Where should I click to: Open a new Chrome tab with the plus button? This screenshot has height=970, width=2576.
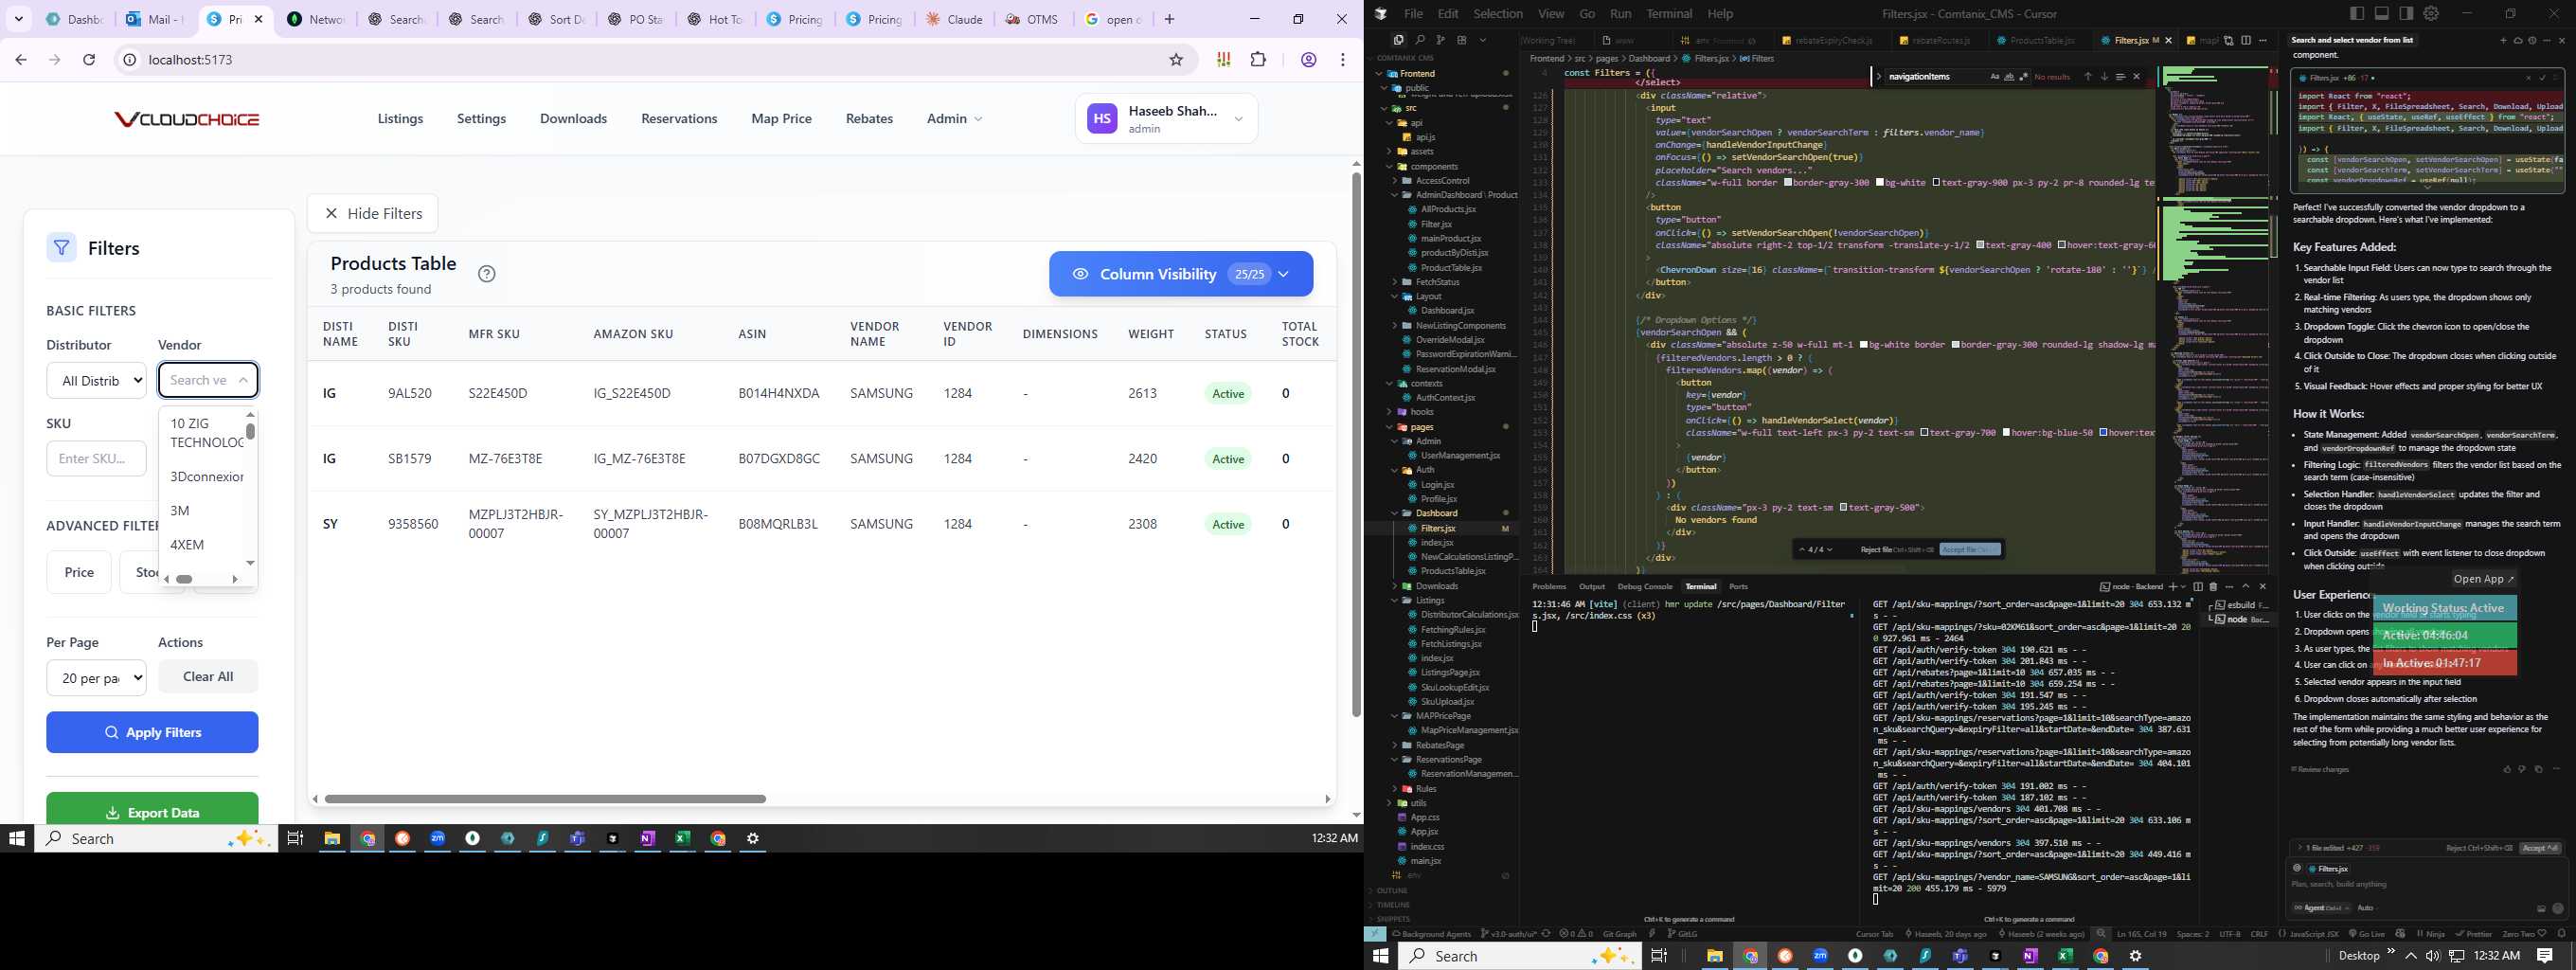[1169, 19]
